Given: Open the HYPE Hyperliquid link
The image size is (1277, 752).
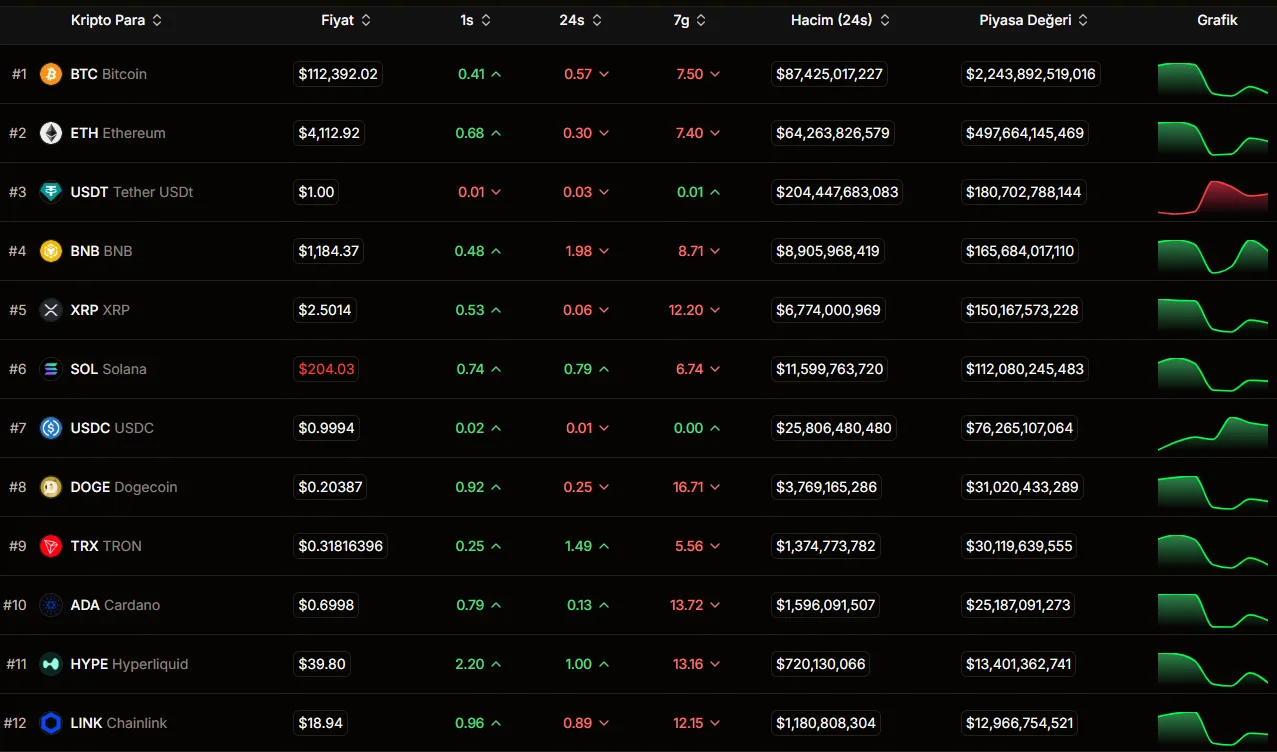Looking at the screenshot, I should pos(129,664).
